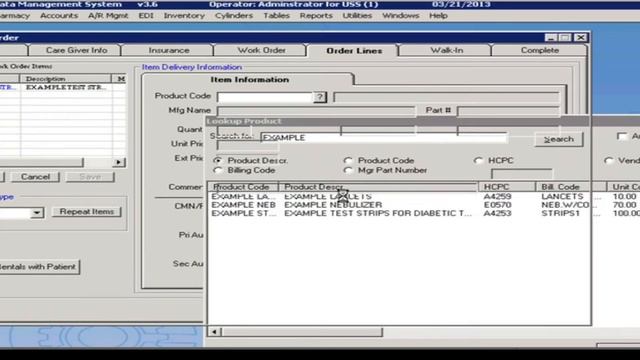Click the Product Code input field

[x=265, y=97]
